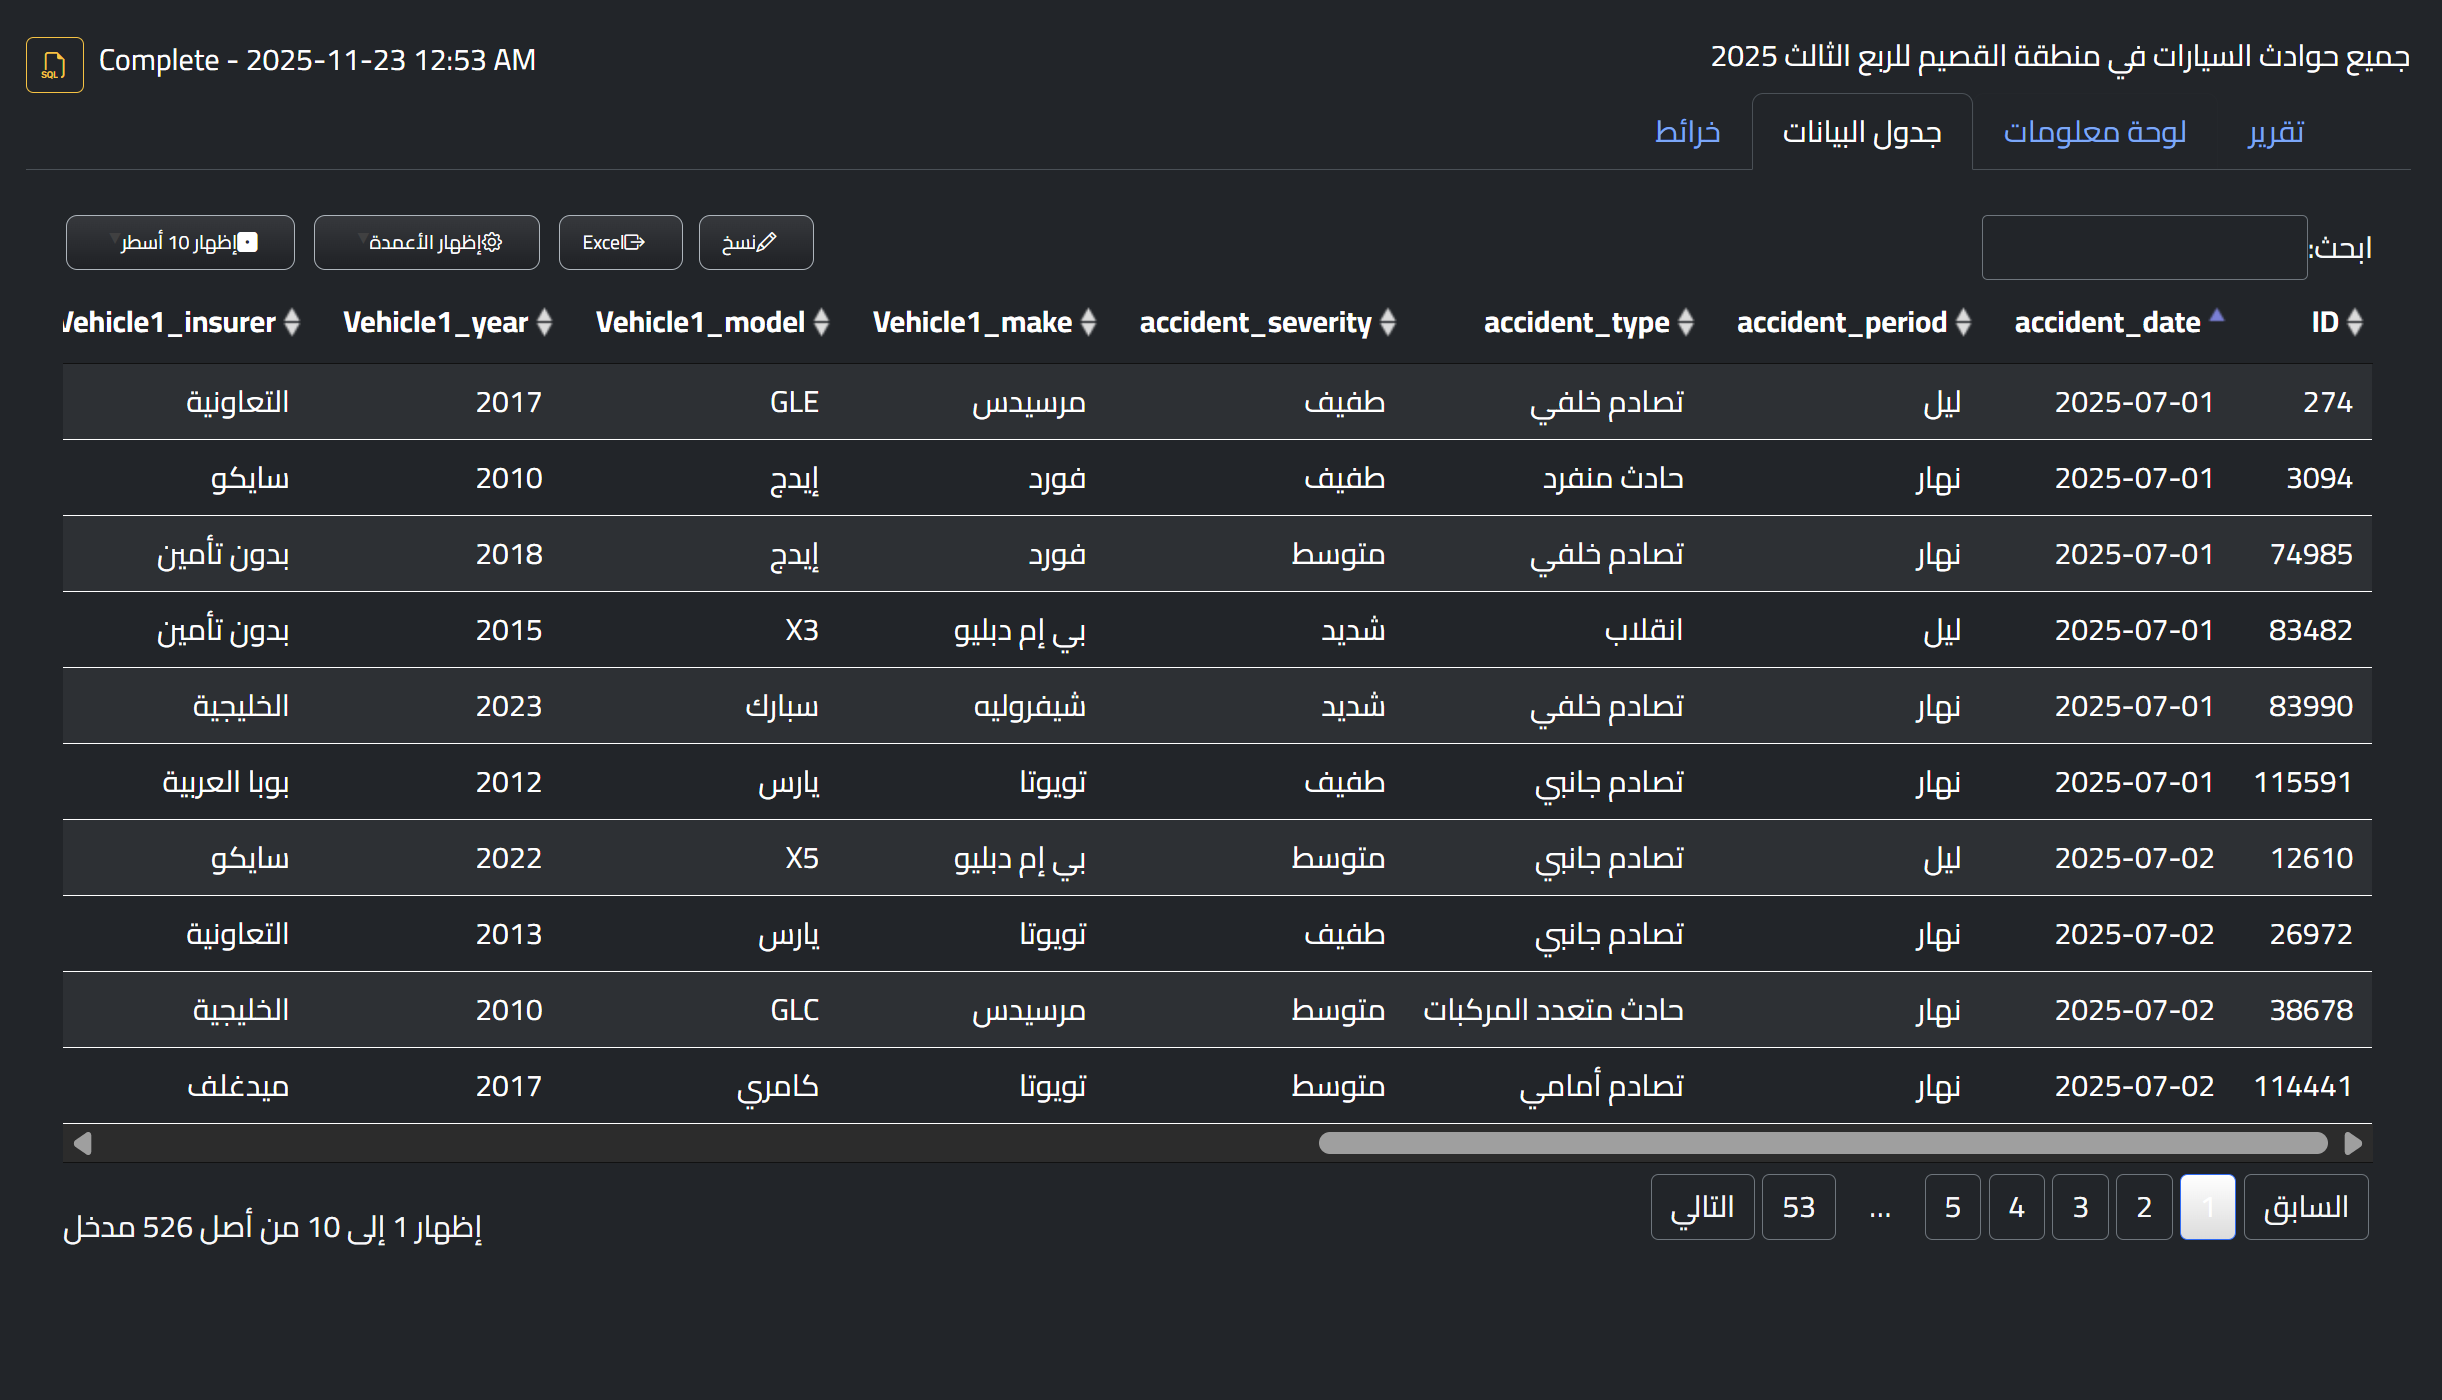This screenshot has height=1400, width=2442.
Task: Toggle sorting on the accident_type column
Action: click(1686, 322)
